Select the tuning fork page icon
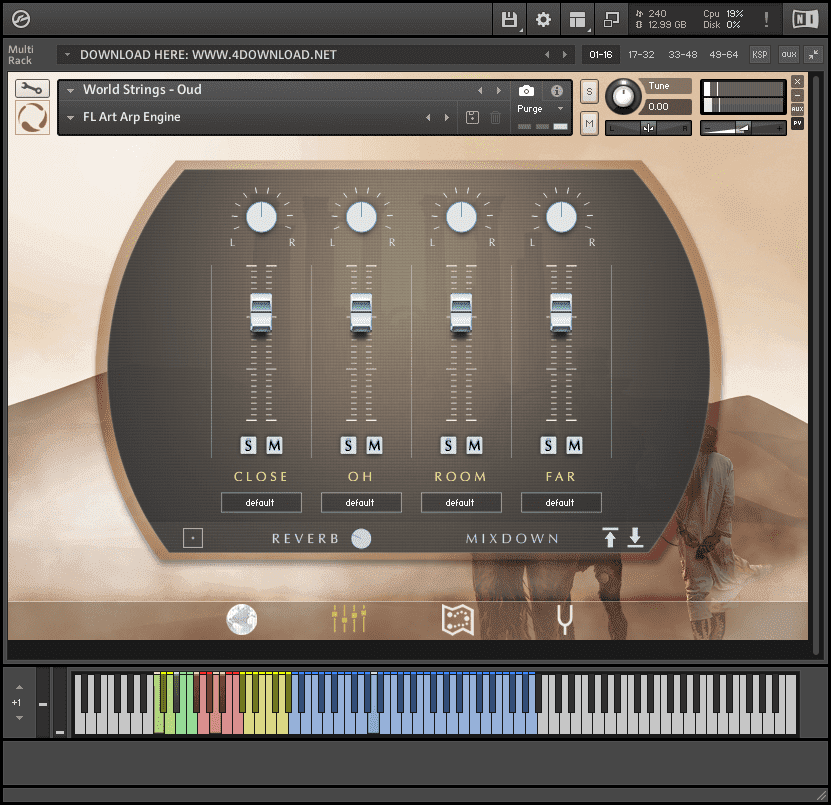 (x=563, y=619)
